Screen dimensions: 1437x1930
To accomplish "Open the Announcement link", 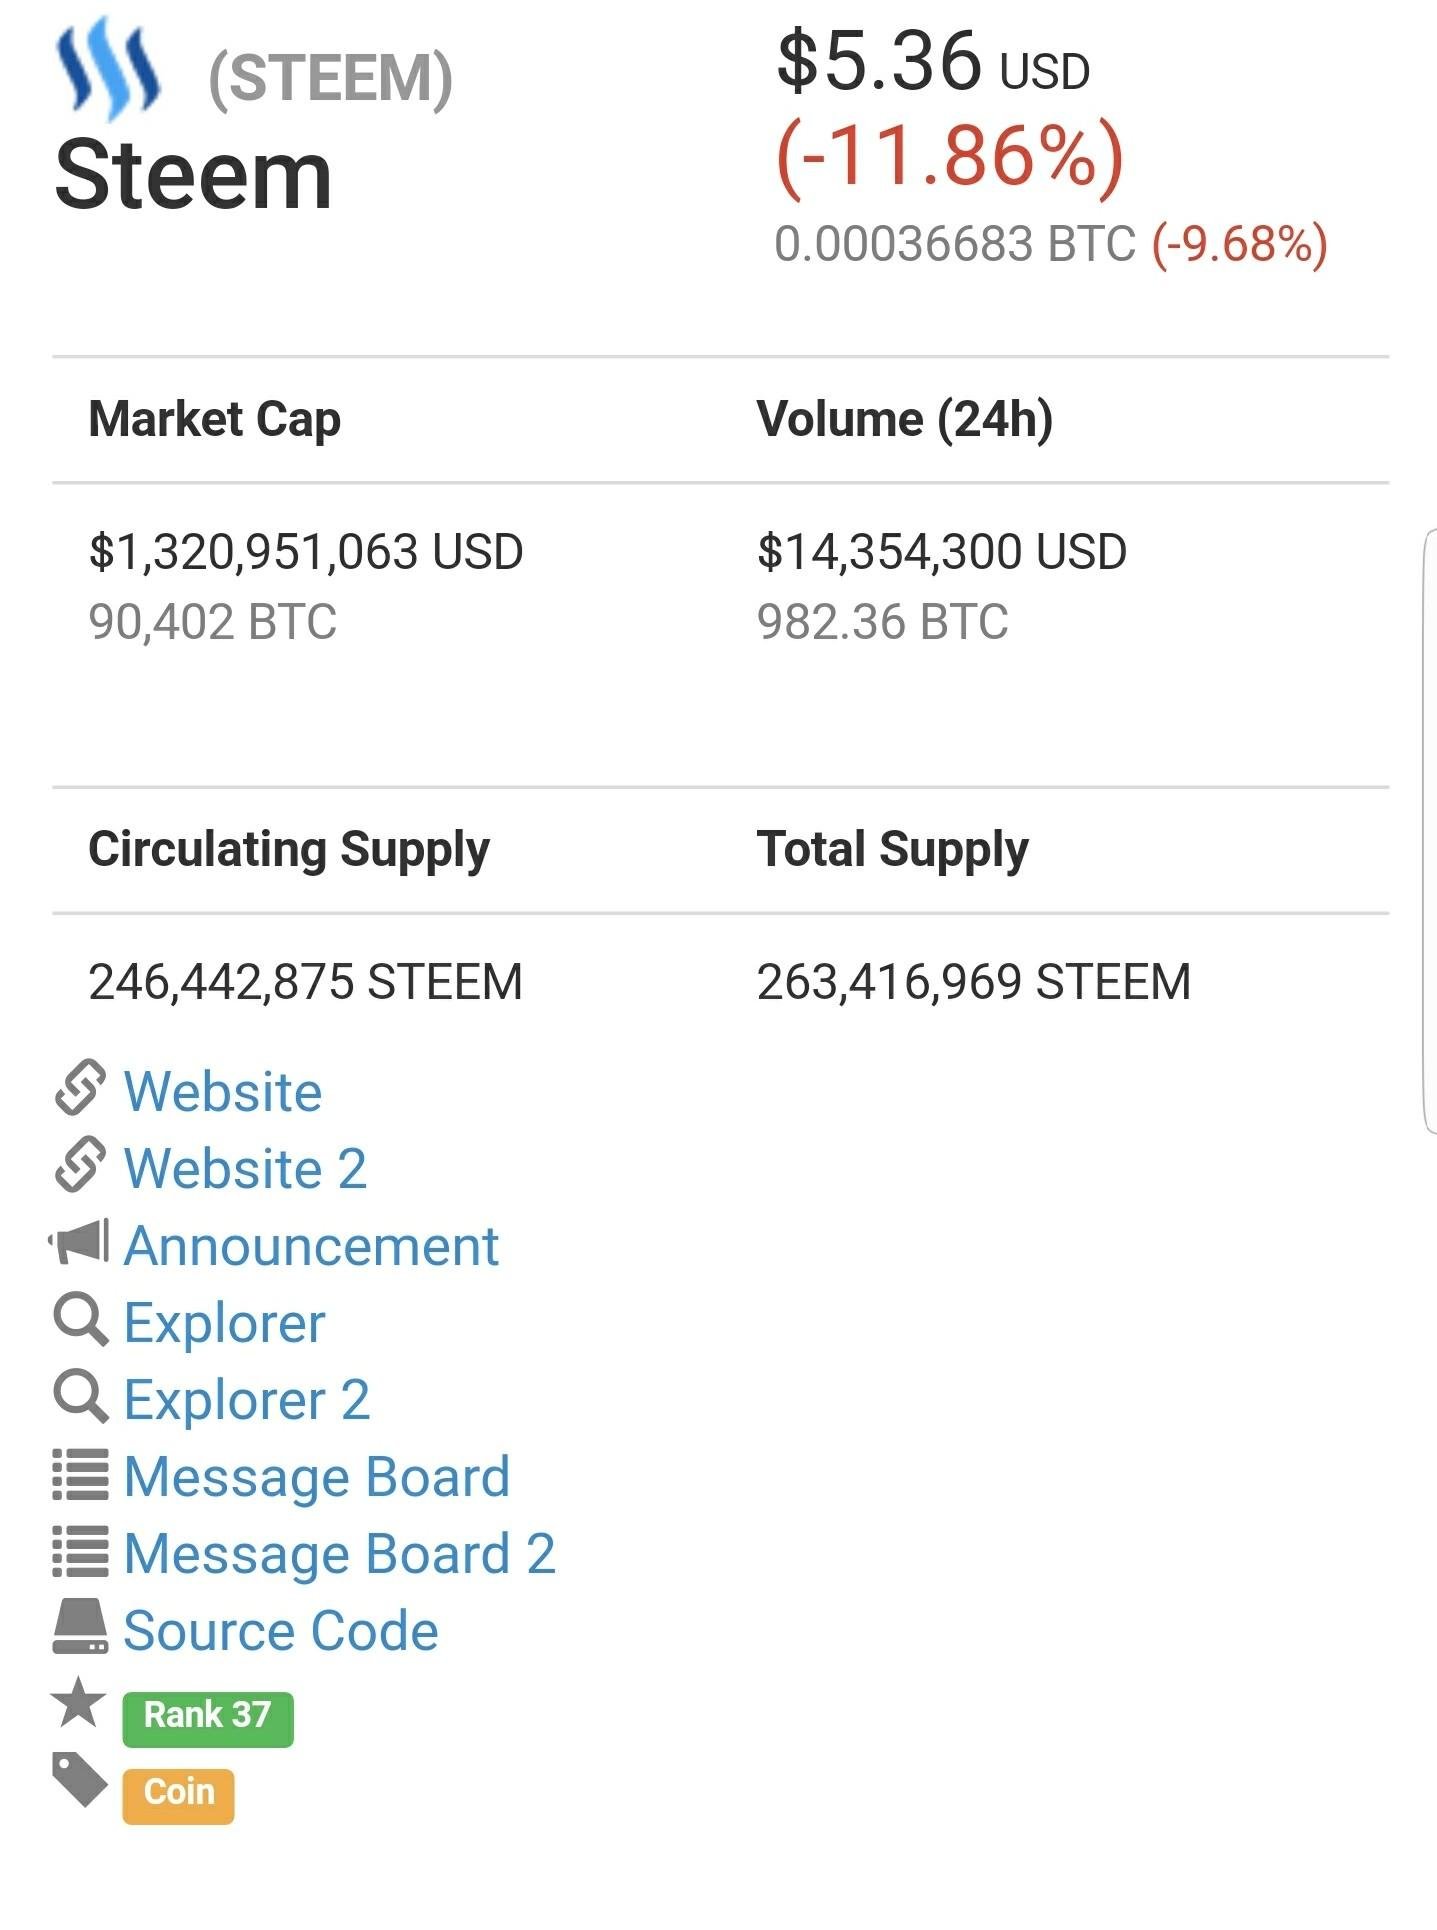I will tap(311, 1246).
